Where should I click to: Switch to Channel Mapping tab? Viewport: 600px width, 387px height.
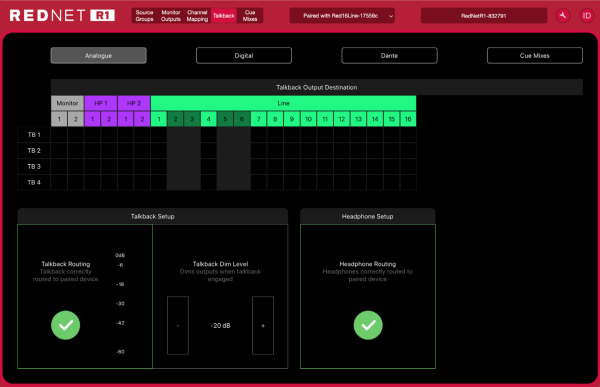(x=197, y=16)
